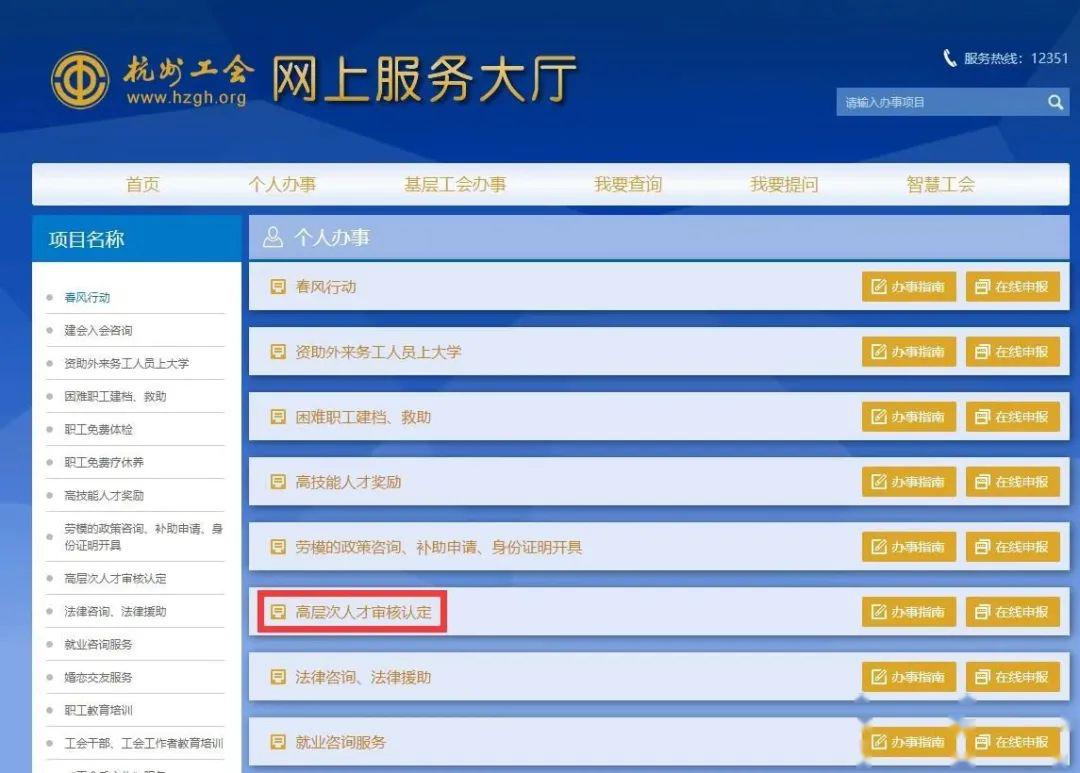The image size is (1080, 773).
Task: Select 工会干部、工会工作者教育培训 in sidebar
Action: (143, 744)
